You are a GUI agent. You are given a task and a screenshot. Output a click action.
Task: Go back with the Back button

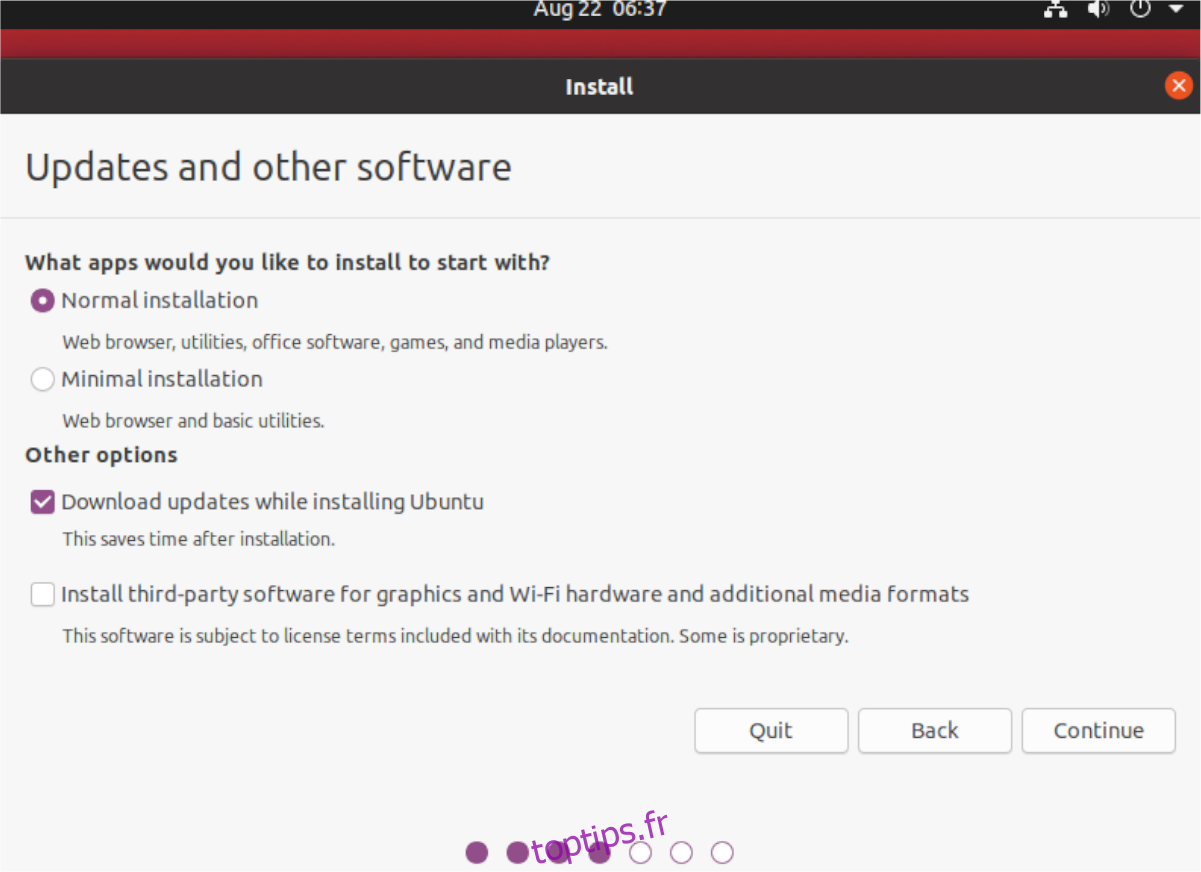tap(935, 730)
